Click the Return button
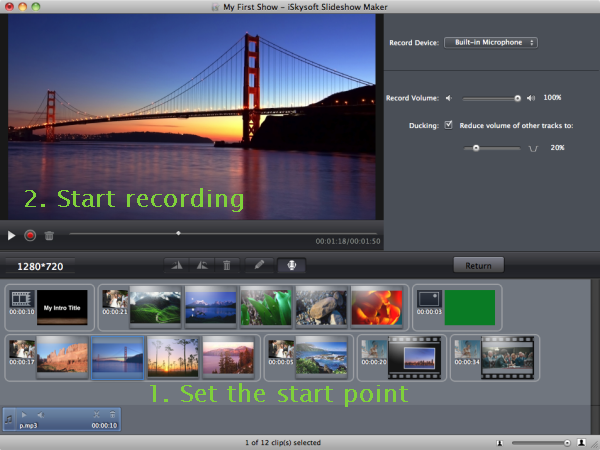Image resolution: width=600 pixels, height=450 pixels. coord(478,266)
